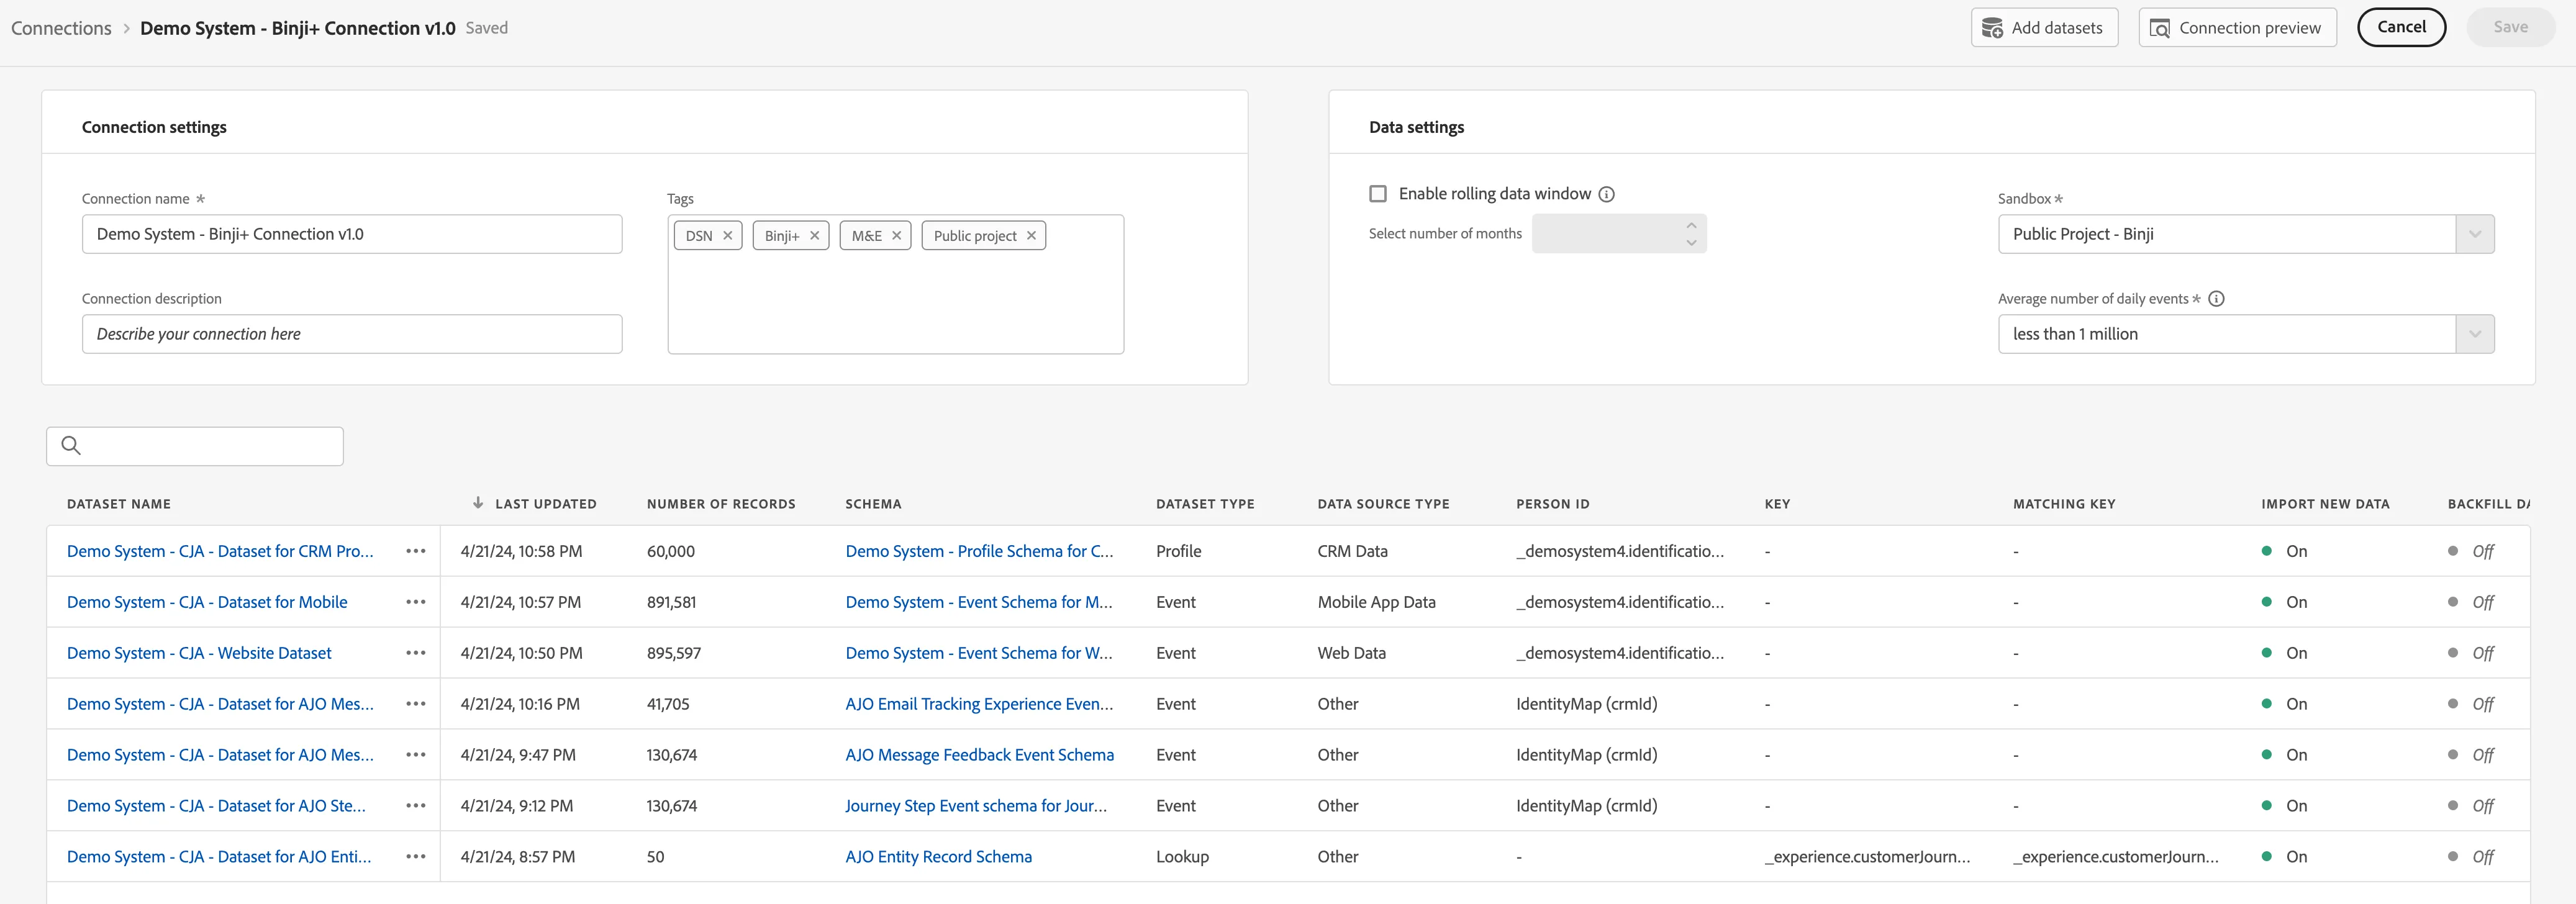Click the Save button
2576x904 pixels.
coord(2510,27)
